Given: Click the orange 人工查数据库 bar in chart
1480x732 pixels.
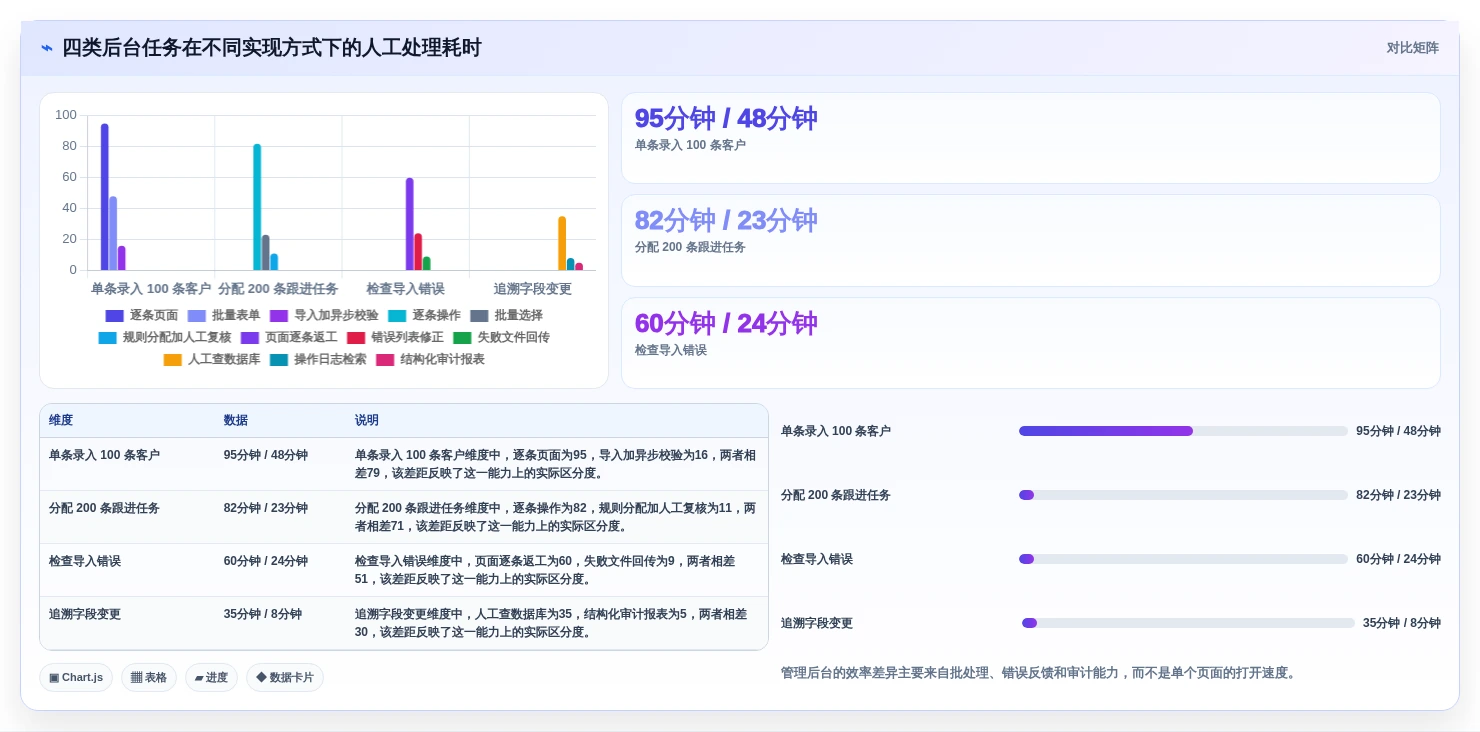Looking at the screenshot, I should (562, 243).
